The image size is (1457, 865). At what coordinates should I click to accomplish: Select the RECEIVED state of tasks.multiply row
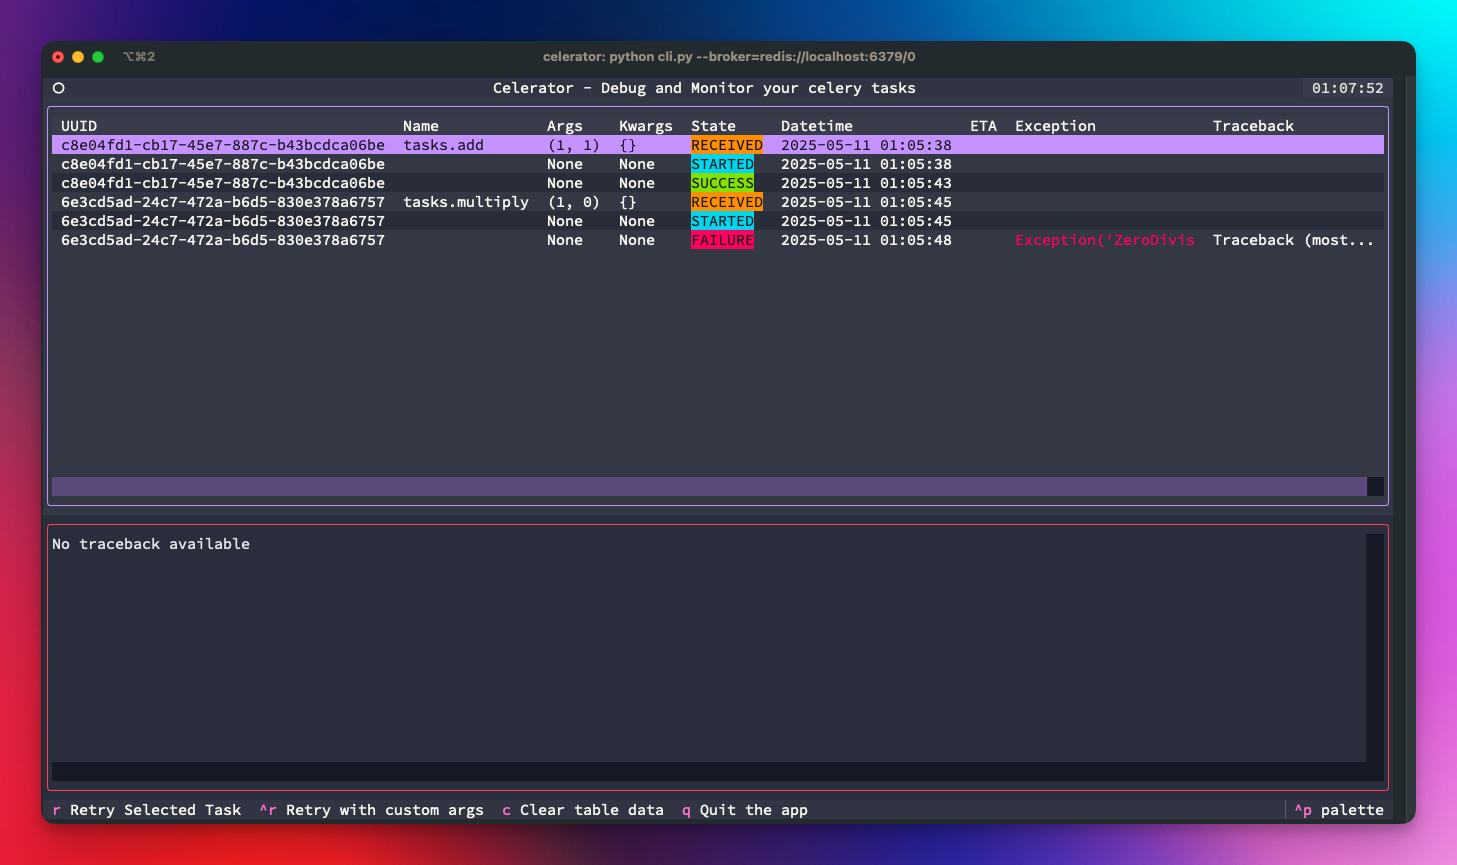[727, 202]
